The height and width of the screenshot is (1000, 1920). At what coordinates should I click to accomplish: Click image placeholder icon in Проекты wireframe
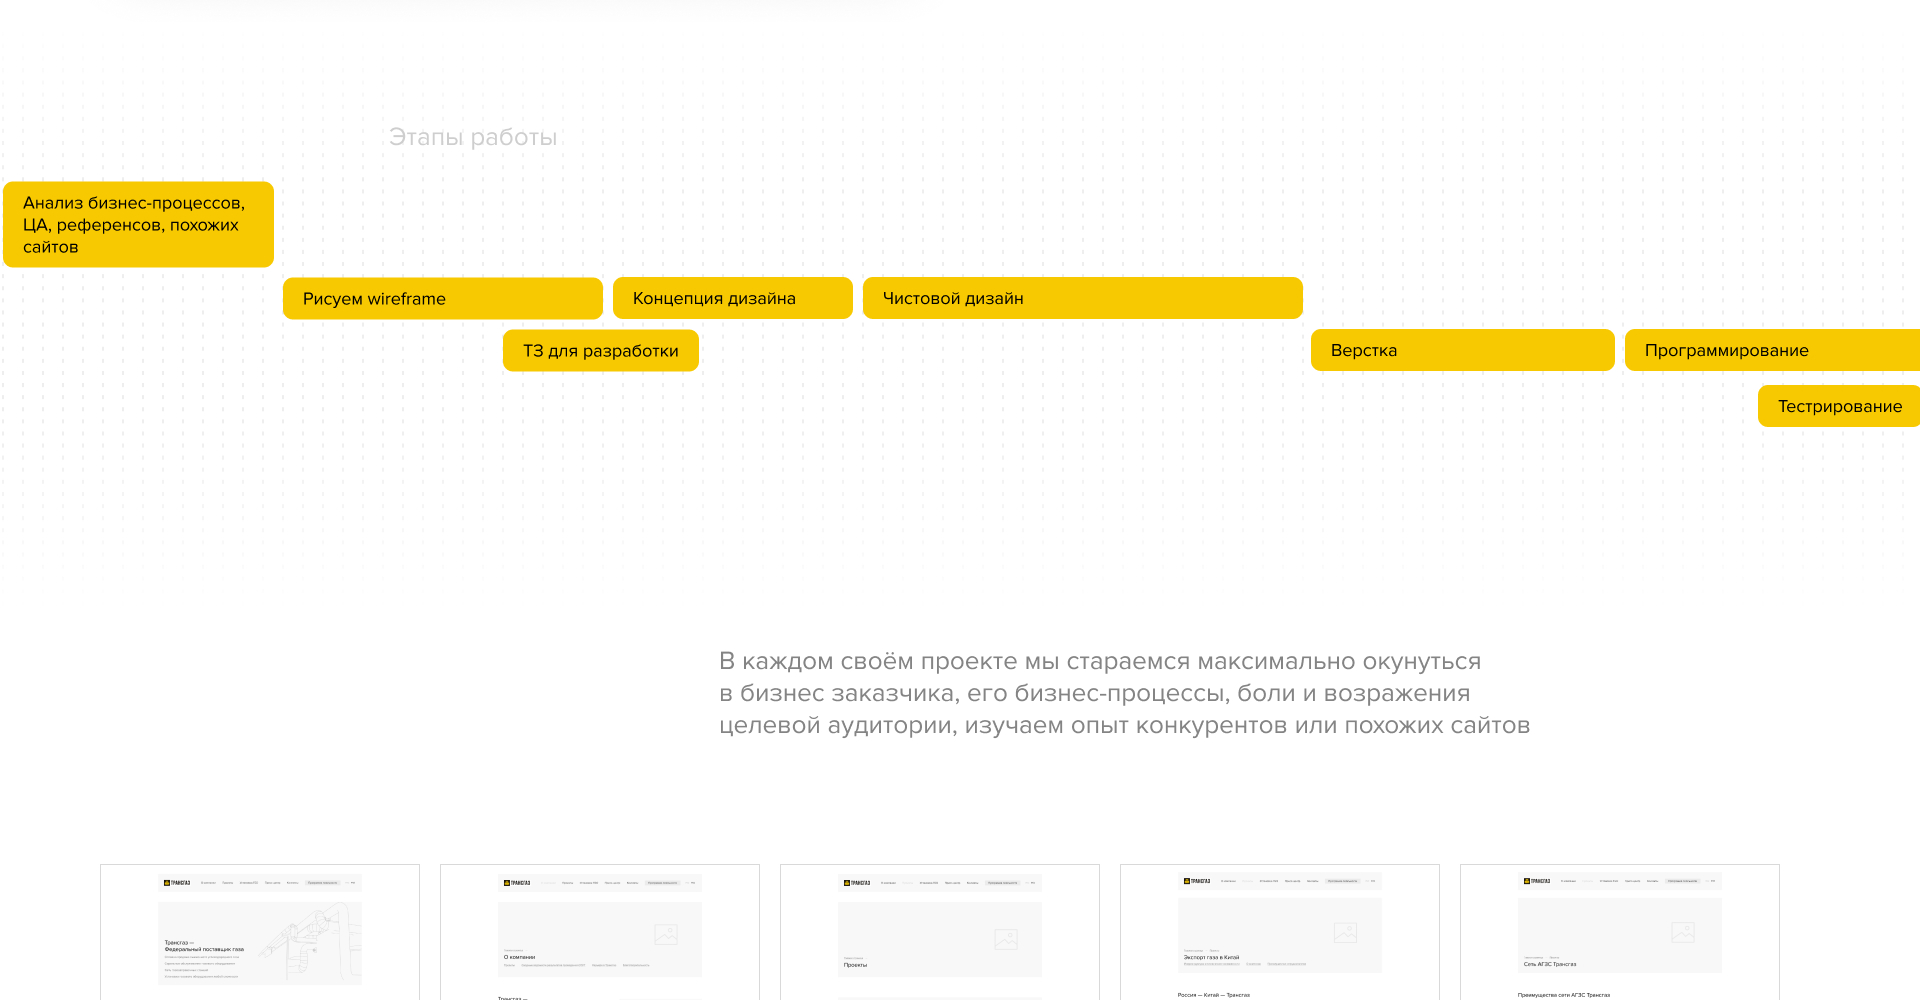1006,939
